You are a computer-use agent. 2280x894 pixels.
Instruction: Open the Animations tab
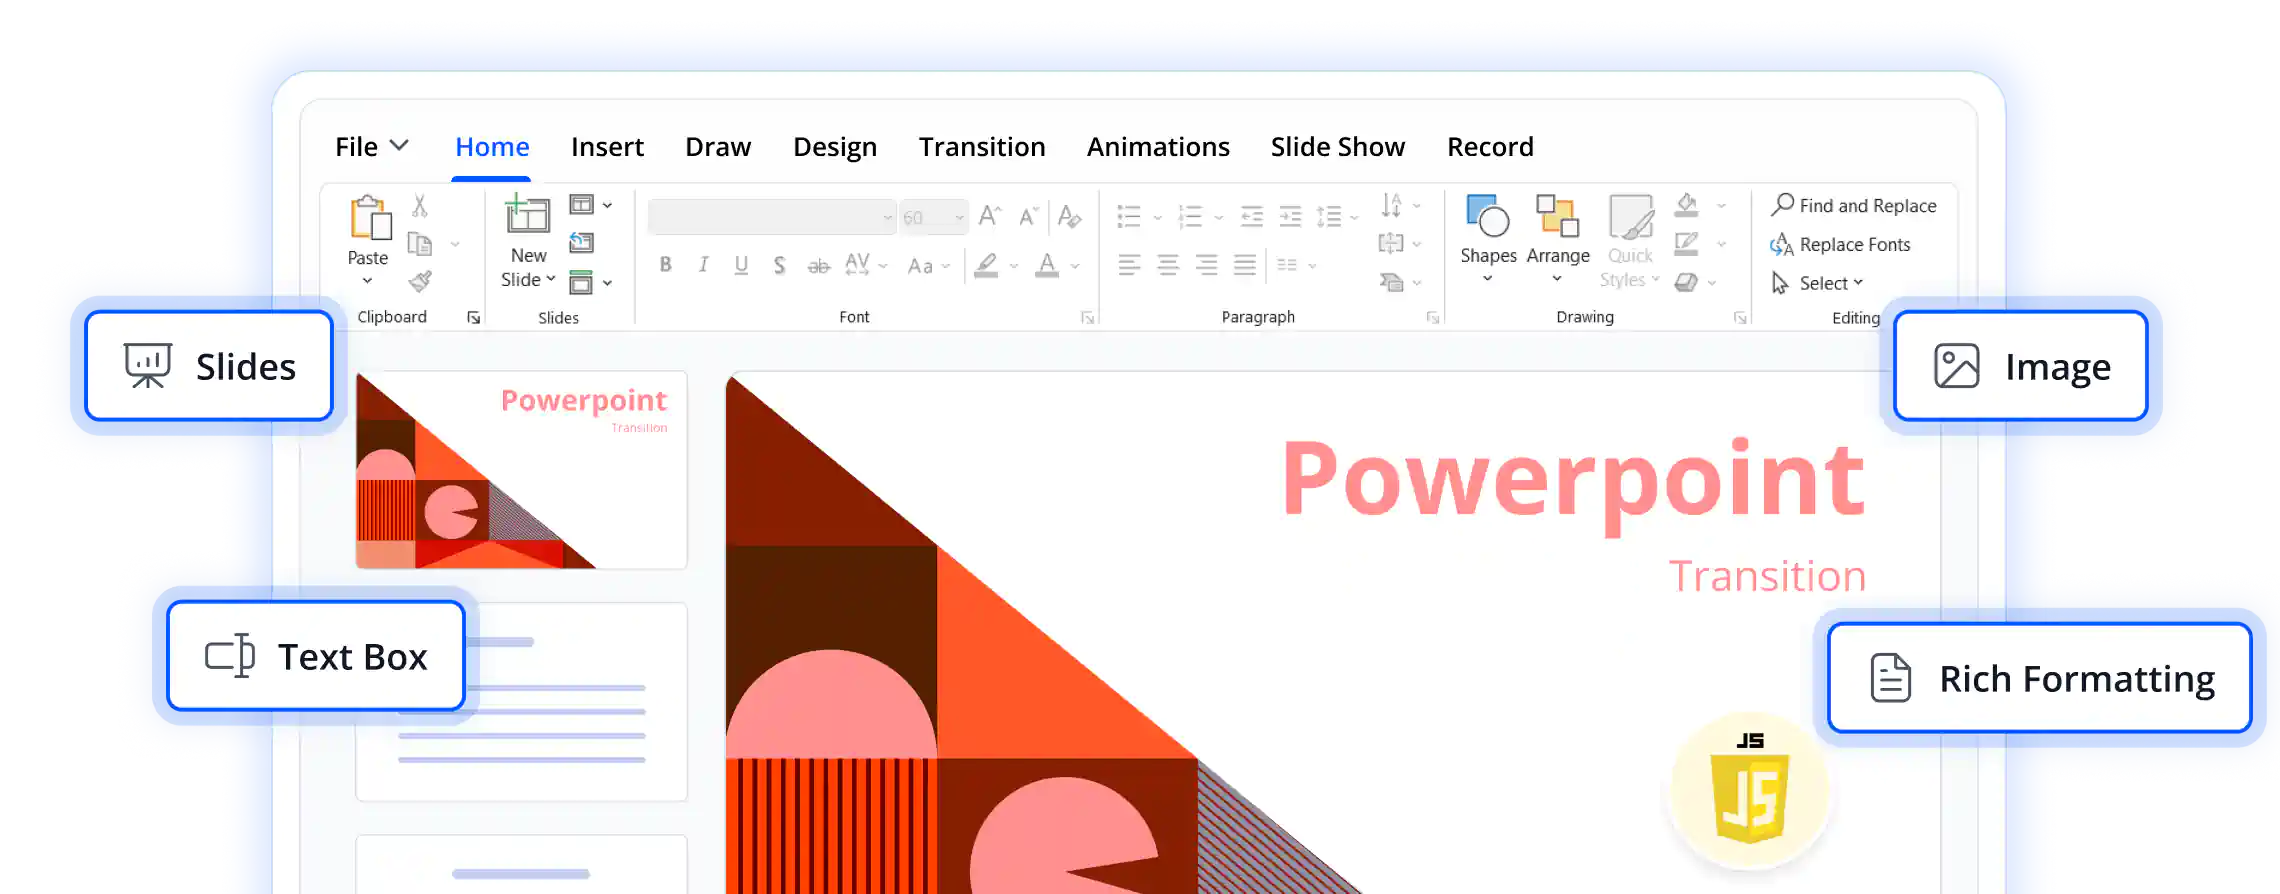[x=1158, y=147]
